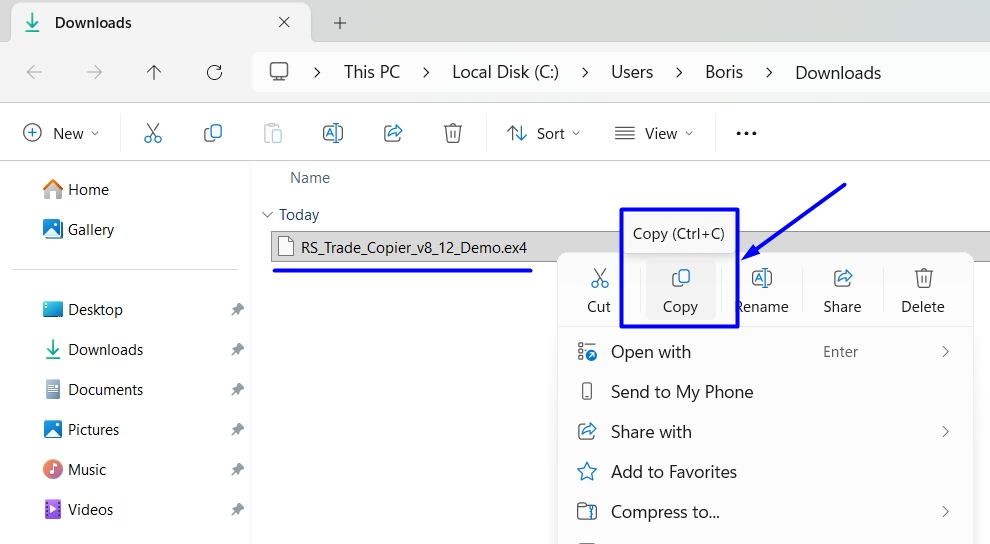This screenshot has width=990, height=544.
Task: Navigate to Users in address bar
Action: (x=632, y=72)
